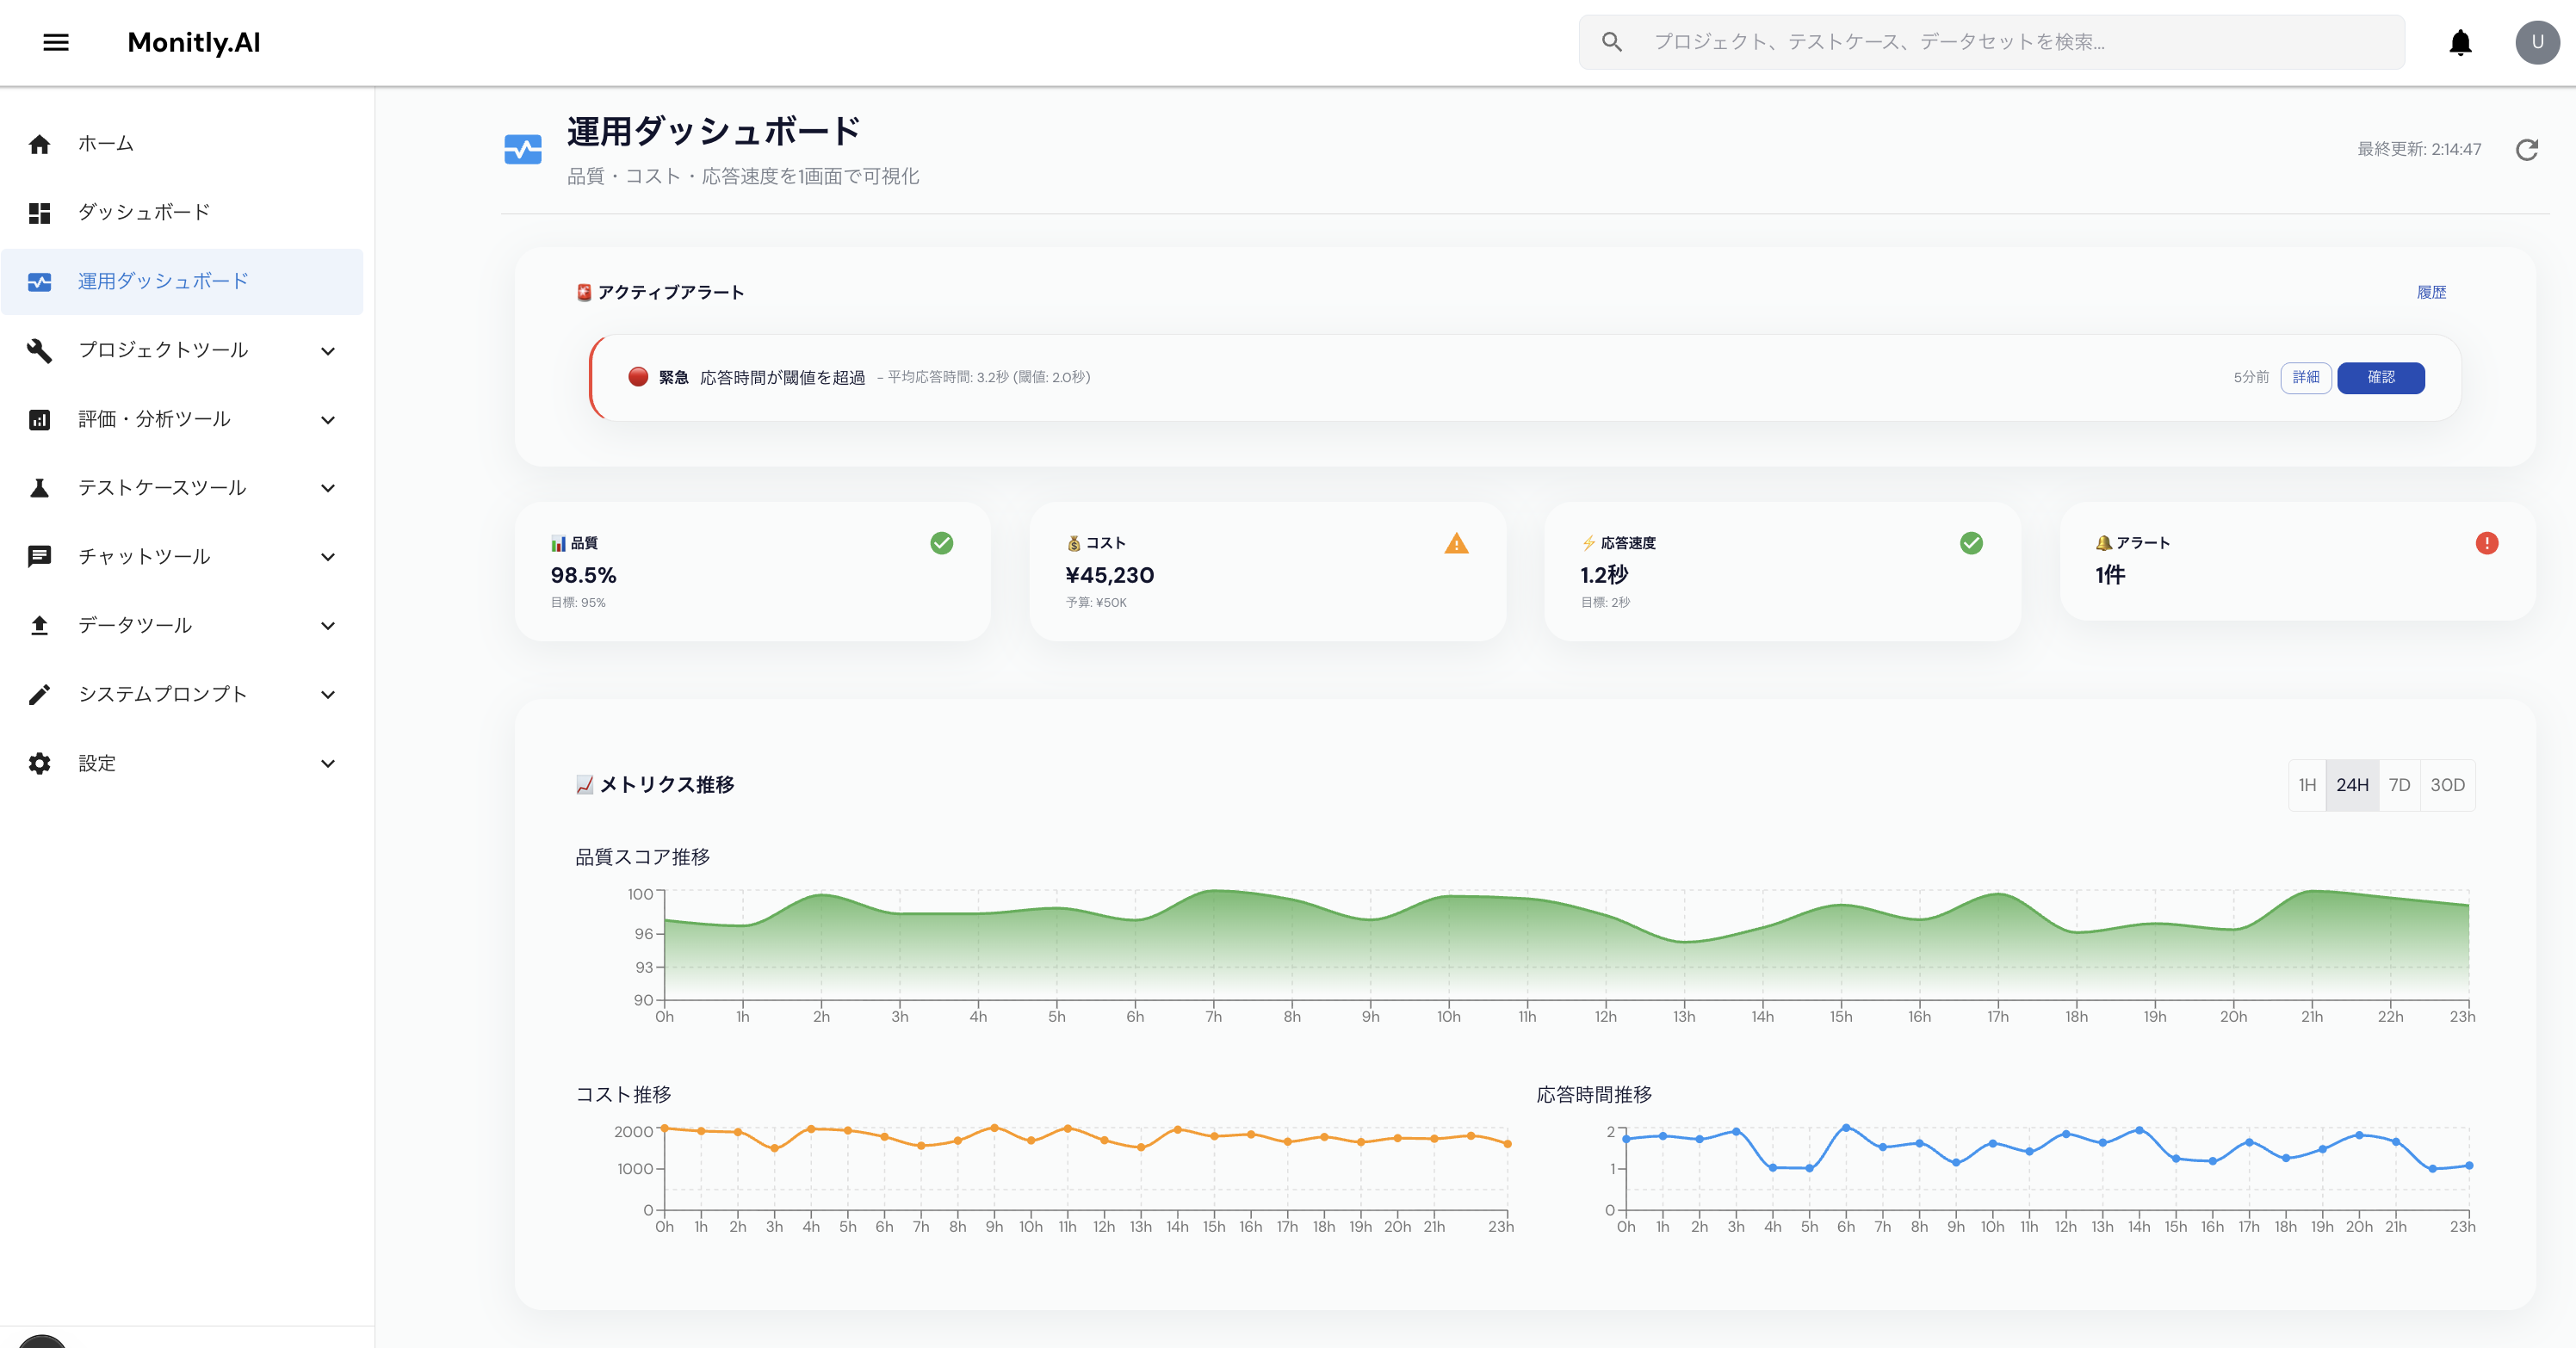Screen dimensions: 2576x1348
Task: Open the hamburger navigation menu
Action: pyautogui.click(x=57, y=42)
